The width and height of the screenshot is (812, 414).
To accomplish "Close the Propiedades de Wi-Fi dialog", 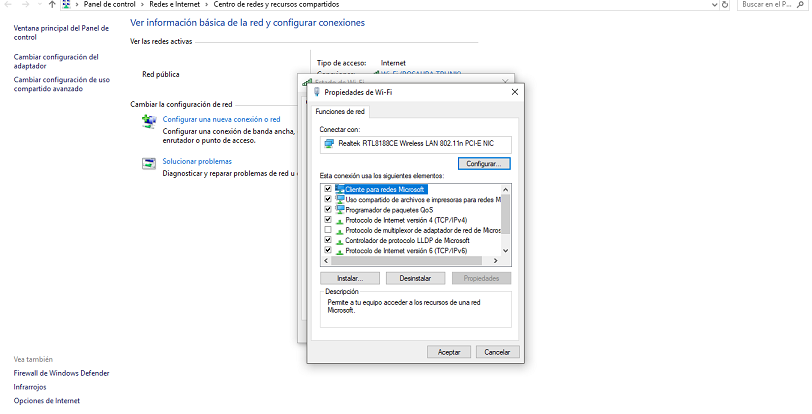I will pos(515,92).
